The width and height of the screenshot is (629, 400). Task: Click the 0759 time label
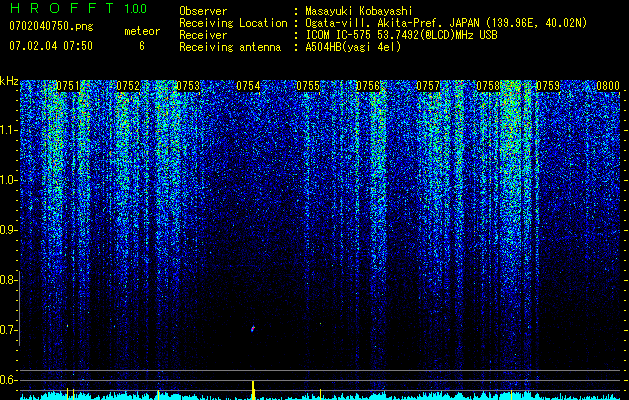click(548, 86)
